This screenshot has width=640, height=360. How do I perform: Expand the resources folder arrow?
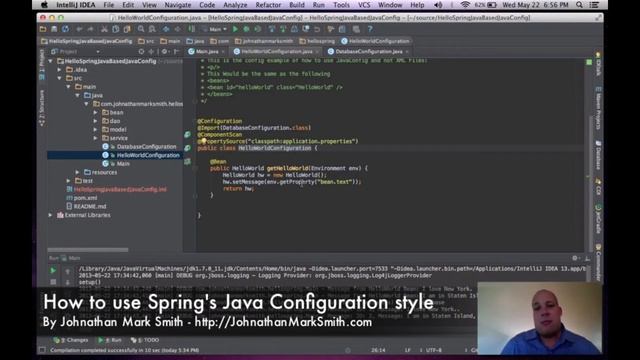(78, 172)
